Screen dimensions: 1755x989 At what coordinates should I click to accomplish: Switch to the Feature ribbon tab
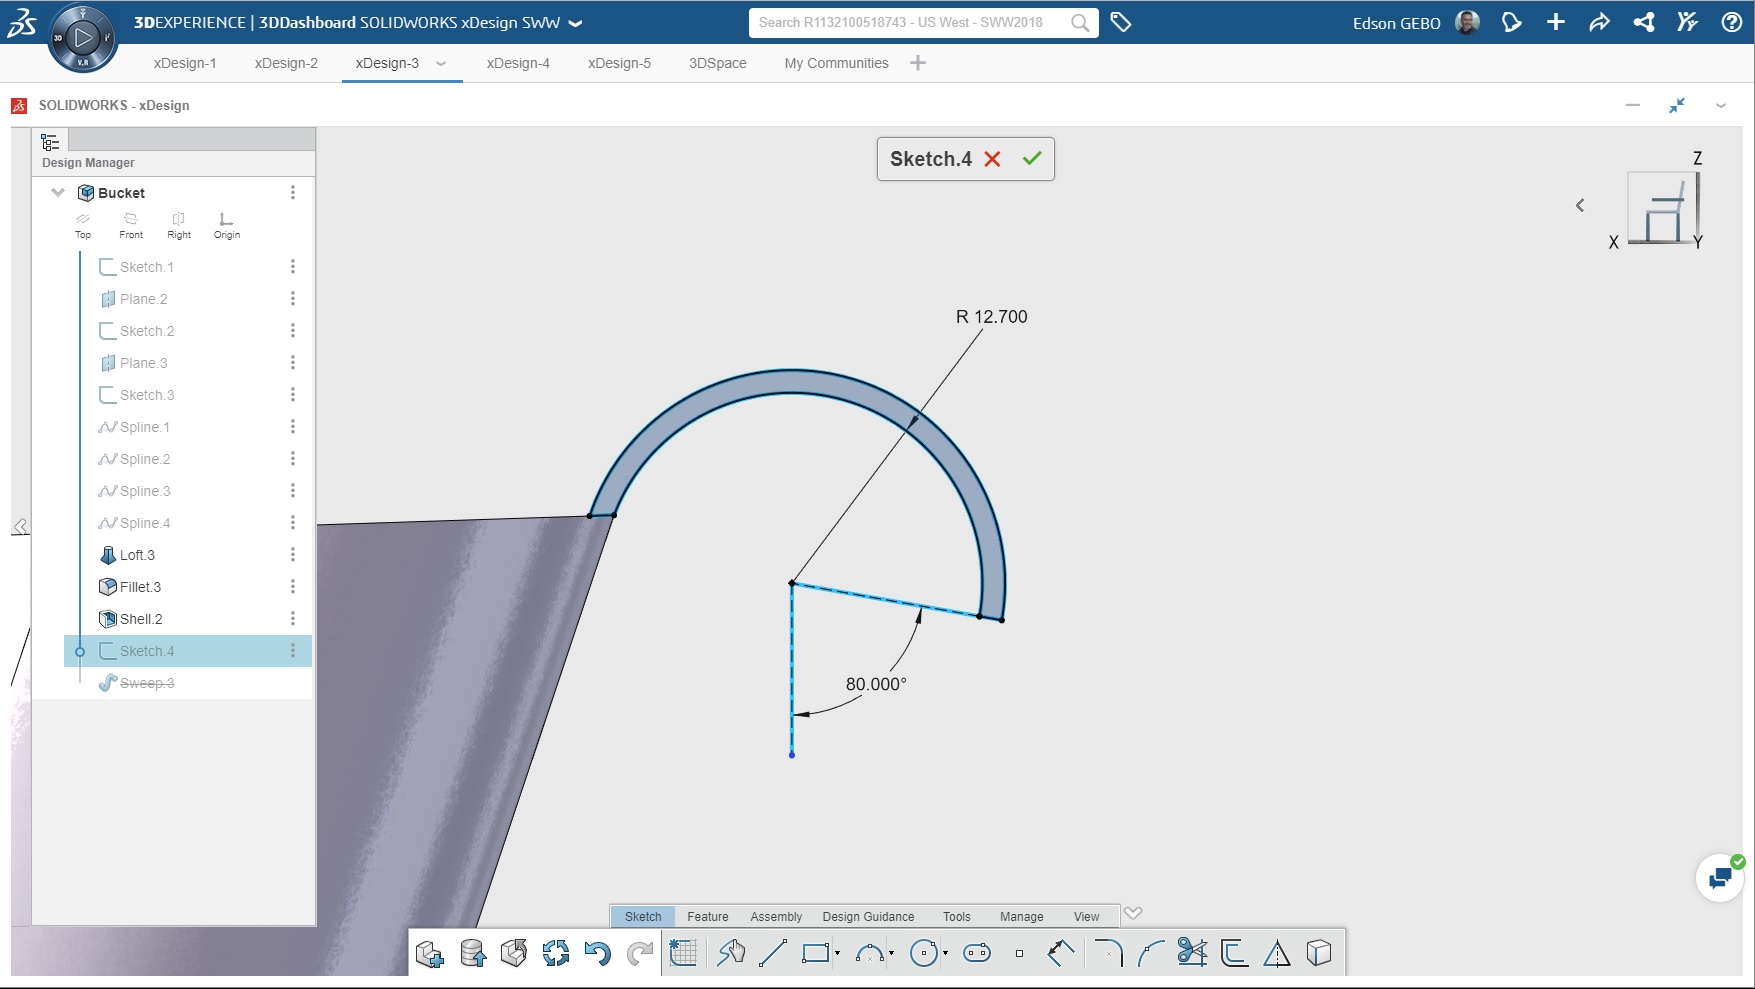[707, 916]
